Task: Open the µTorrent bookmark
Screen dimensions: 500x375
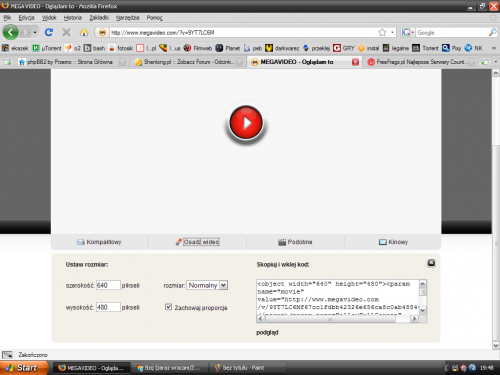Action: point(47,48)
